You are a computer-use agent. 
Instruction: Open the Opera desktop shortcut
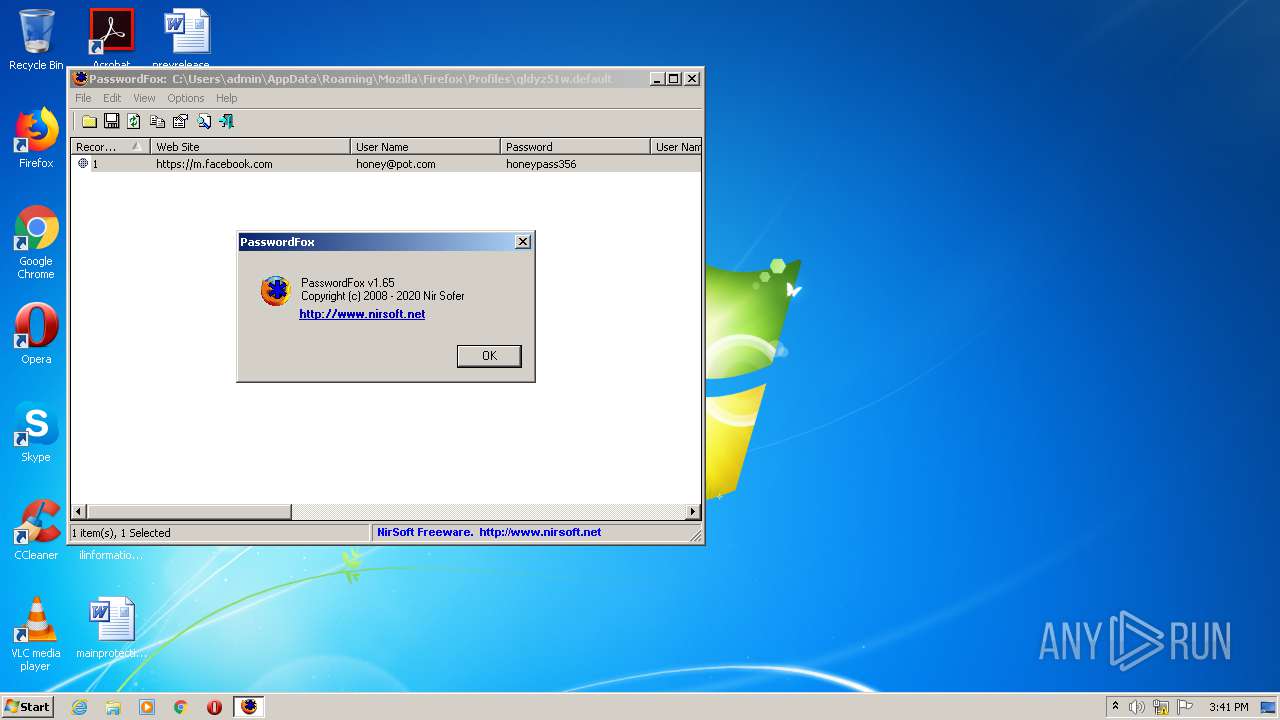(36, 334)
